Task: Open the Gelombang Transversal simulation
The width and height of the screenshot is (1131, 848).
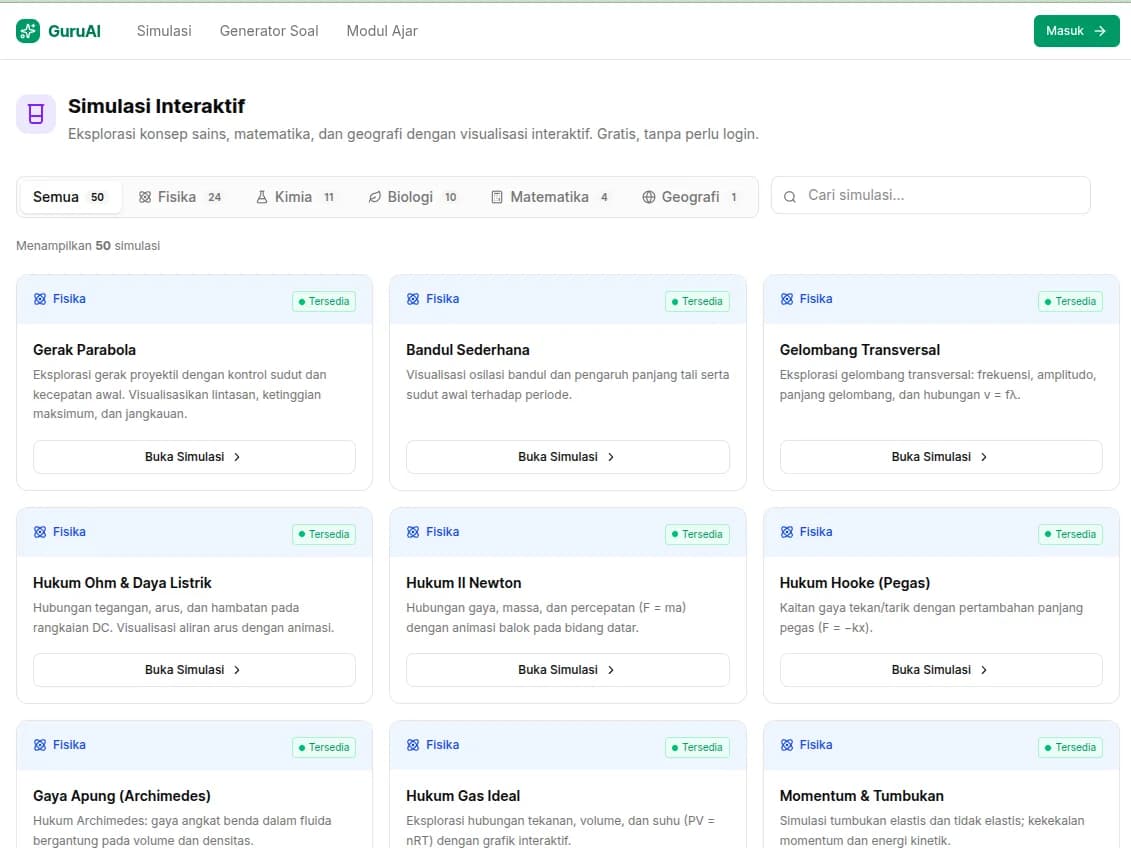Action: point(941,457)
